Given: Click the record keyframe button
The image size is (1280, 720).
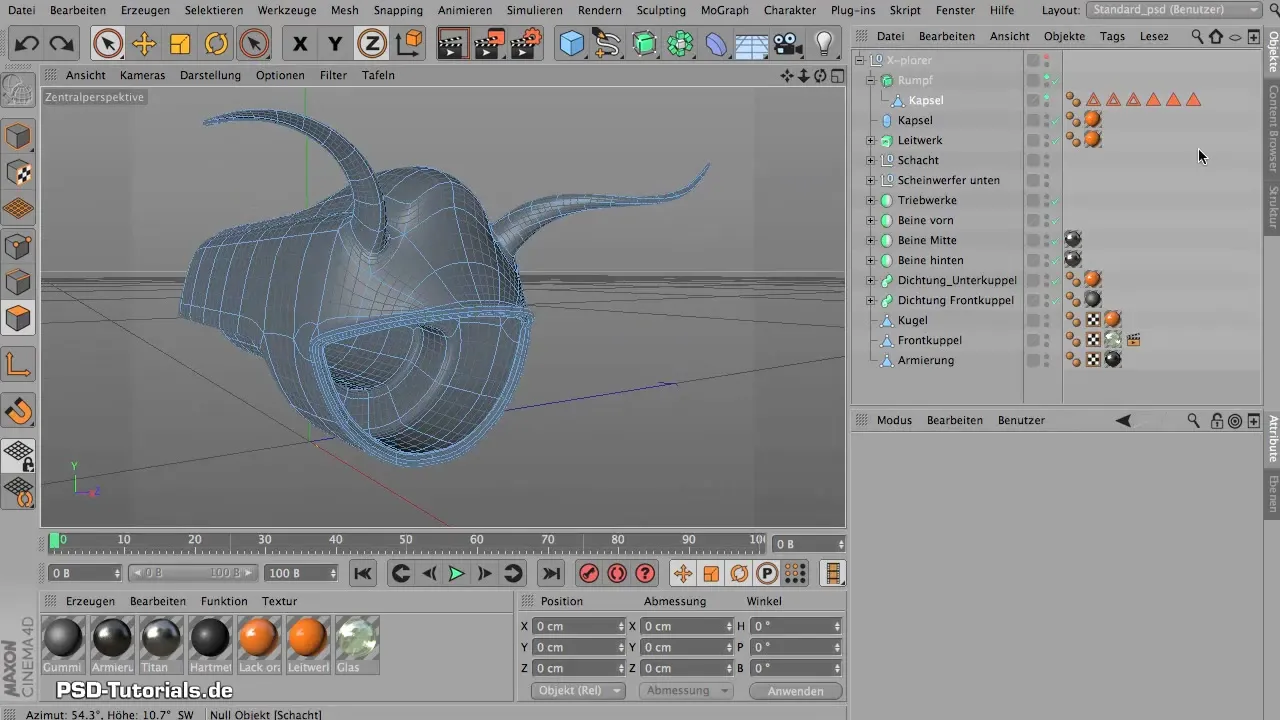Looking at the screenshot, I should pyautogui.click(x=589, y=573).
